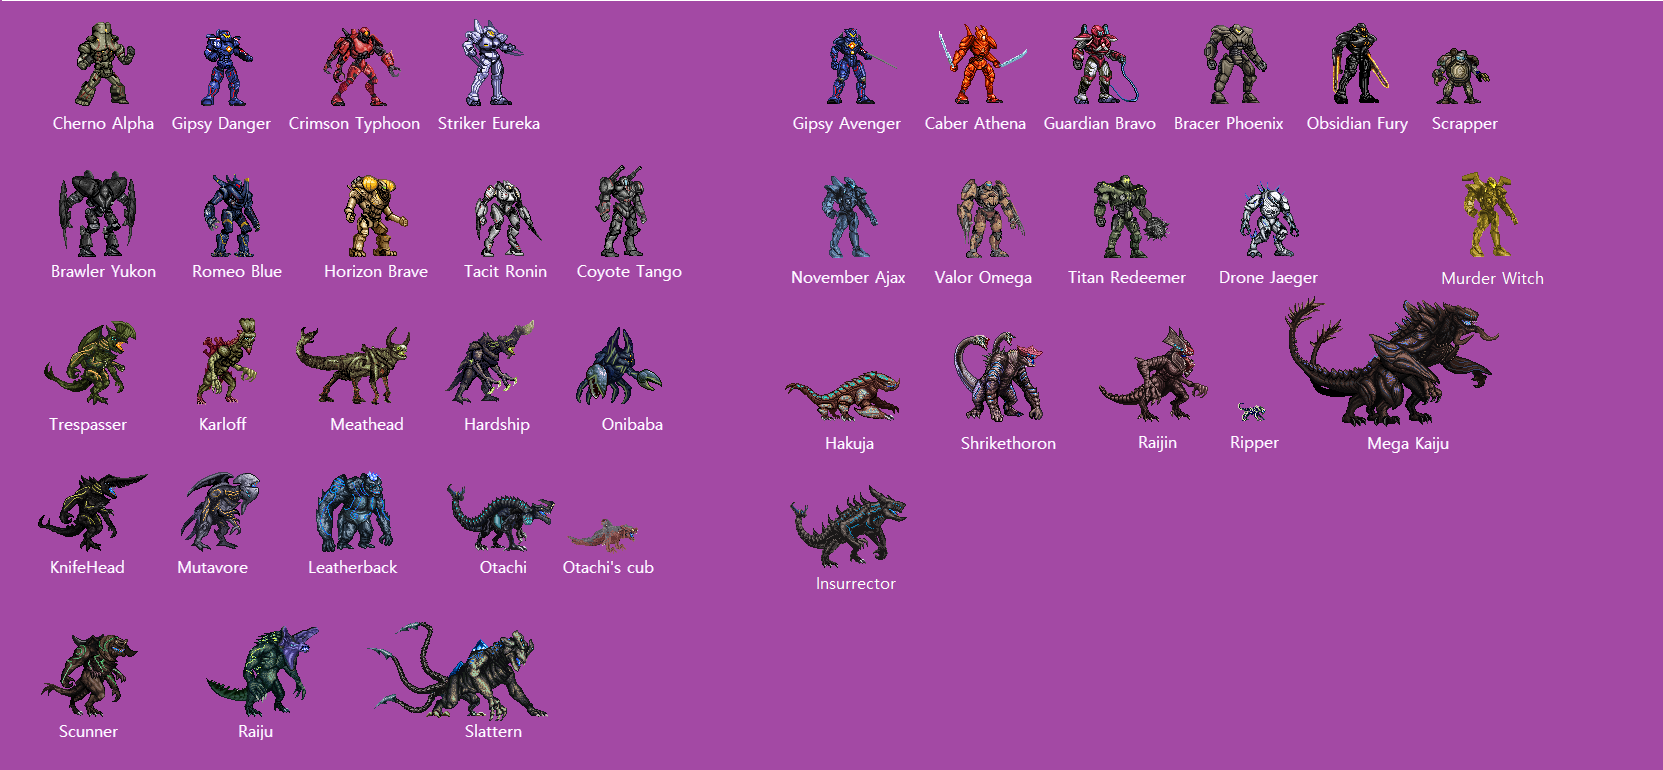Select the Mutavore kaiju sprite

220,511
